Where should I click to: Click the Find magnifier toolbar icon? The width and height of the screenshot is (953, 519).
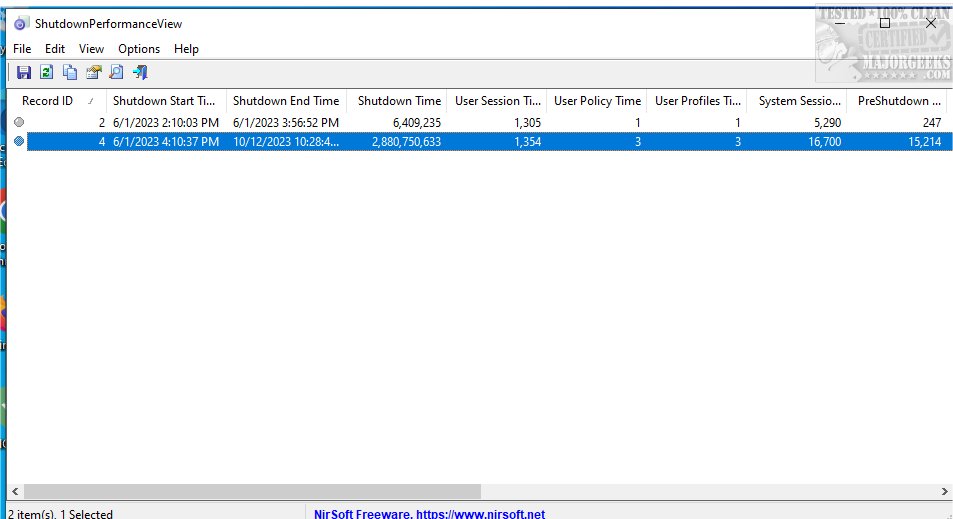click(x=116, y=72)
